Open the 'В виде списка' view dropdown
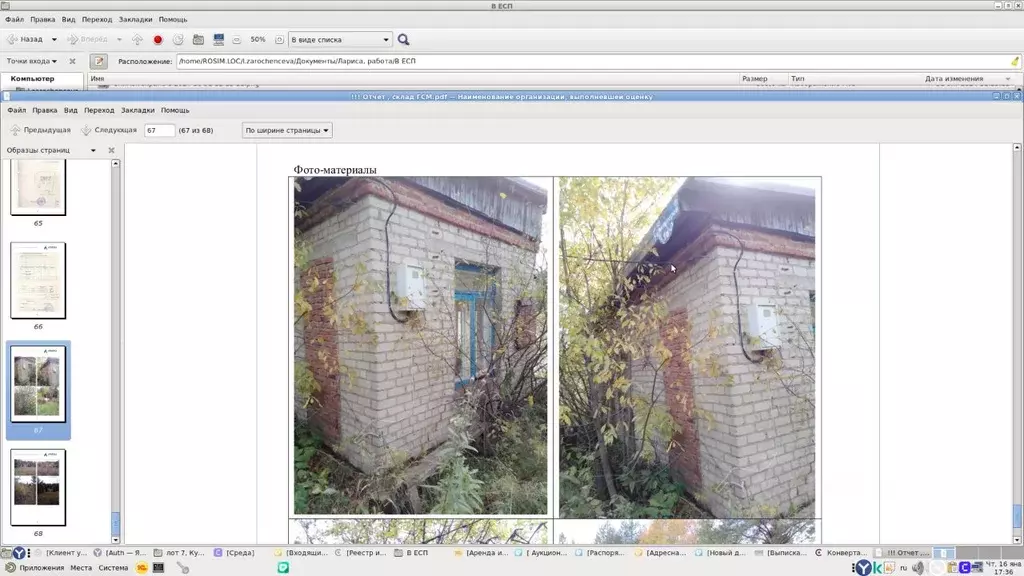Screen dimensions: 1024x576 [x=340, y=40]
